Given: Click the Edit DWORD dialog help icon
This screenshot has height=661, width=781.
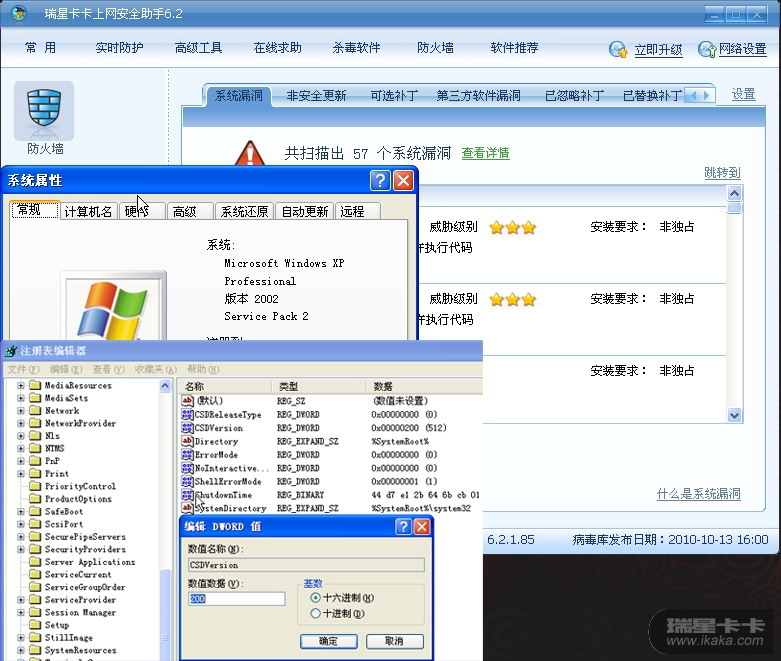Looking at the screenshot, I should click(403, 527).
